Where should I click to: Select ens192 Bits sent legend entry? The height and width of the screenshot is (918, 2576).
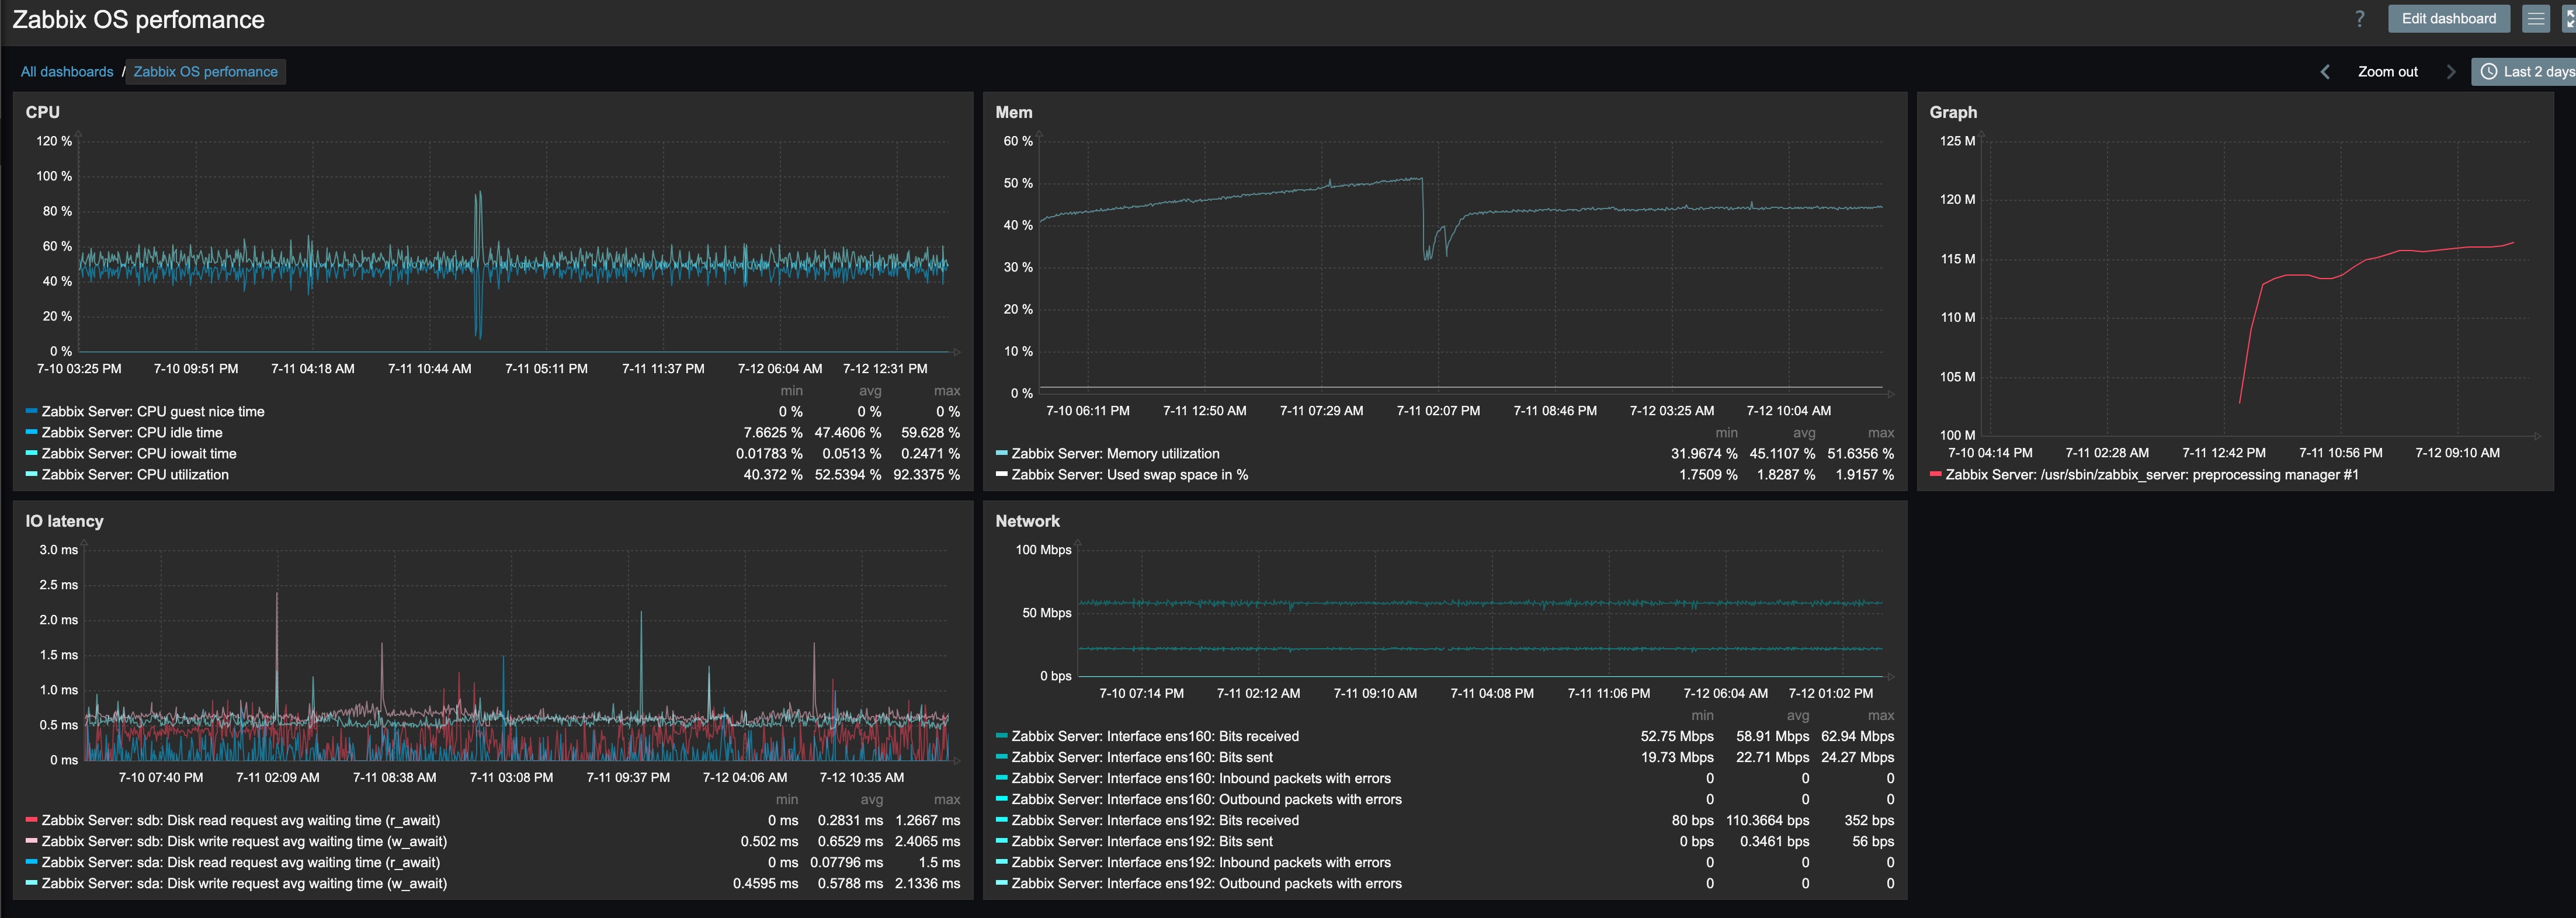click(1142, 841)
